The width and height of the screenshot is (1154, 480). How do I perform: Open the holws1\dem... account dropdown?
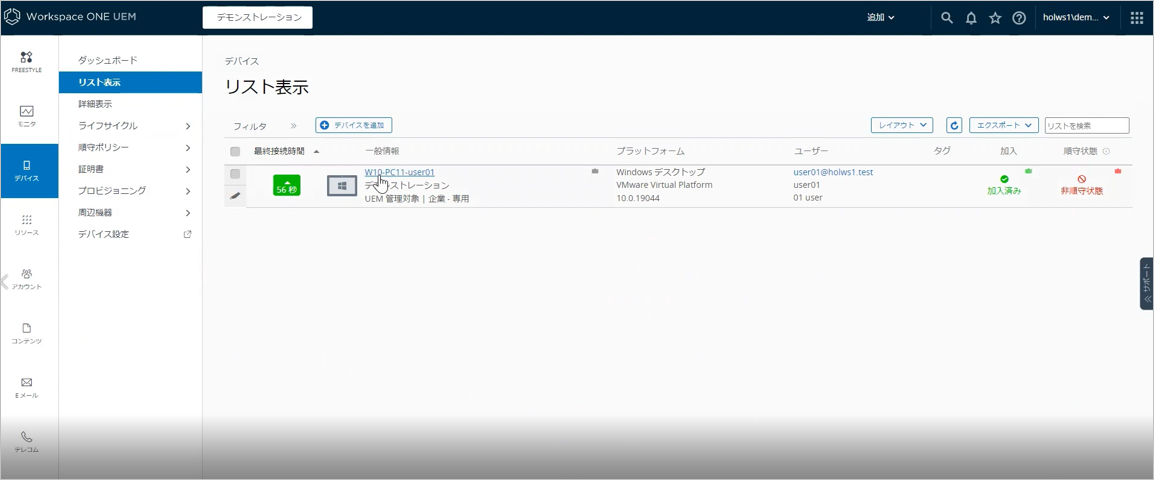1076,18
